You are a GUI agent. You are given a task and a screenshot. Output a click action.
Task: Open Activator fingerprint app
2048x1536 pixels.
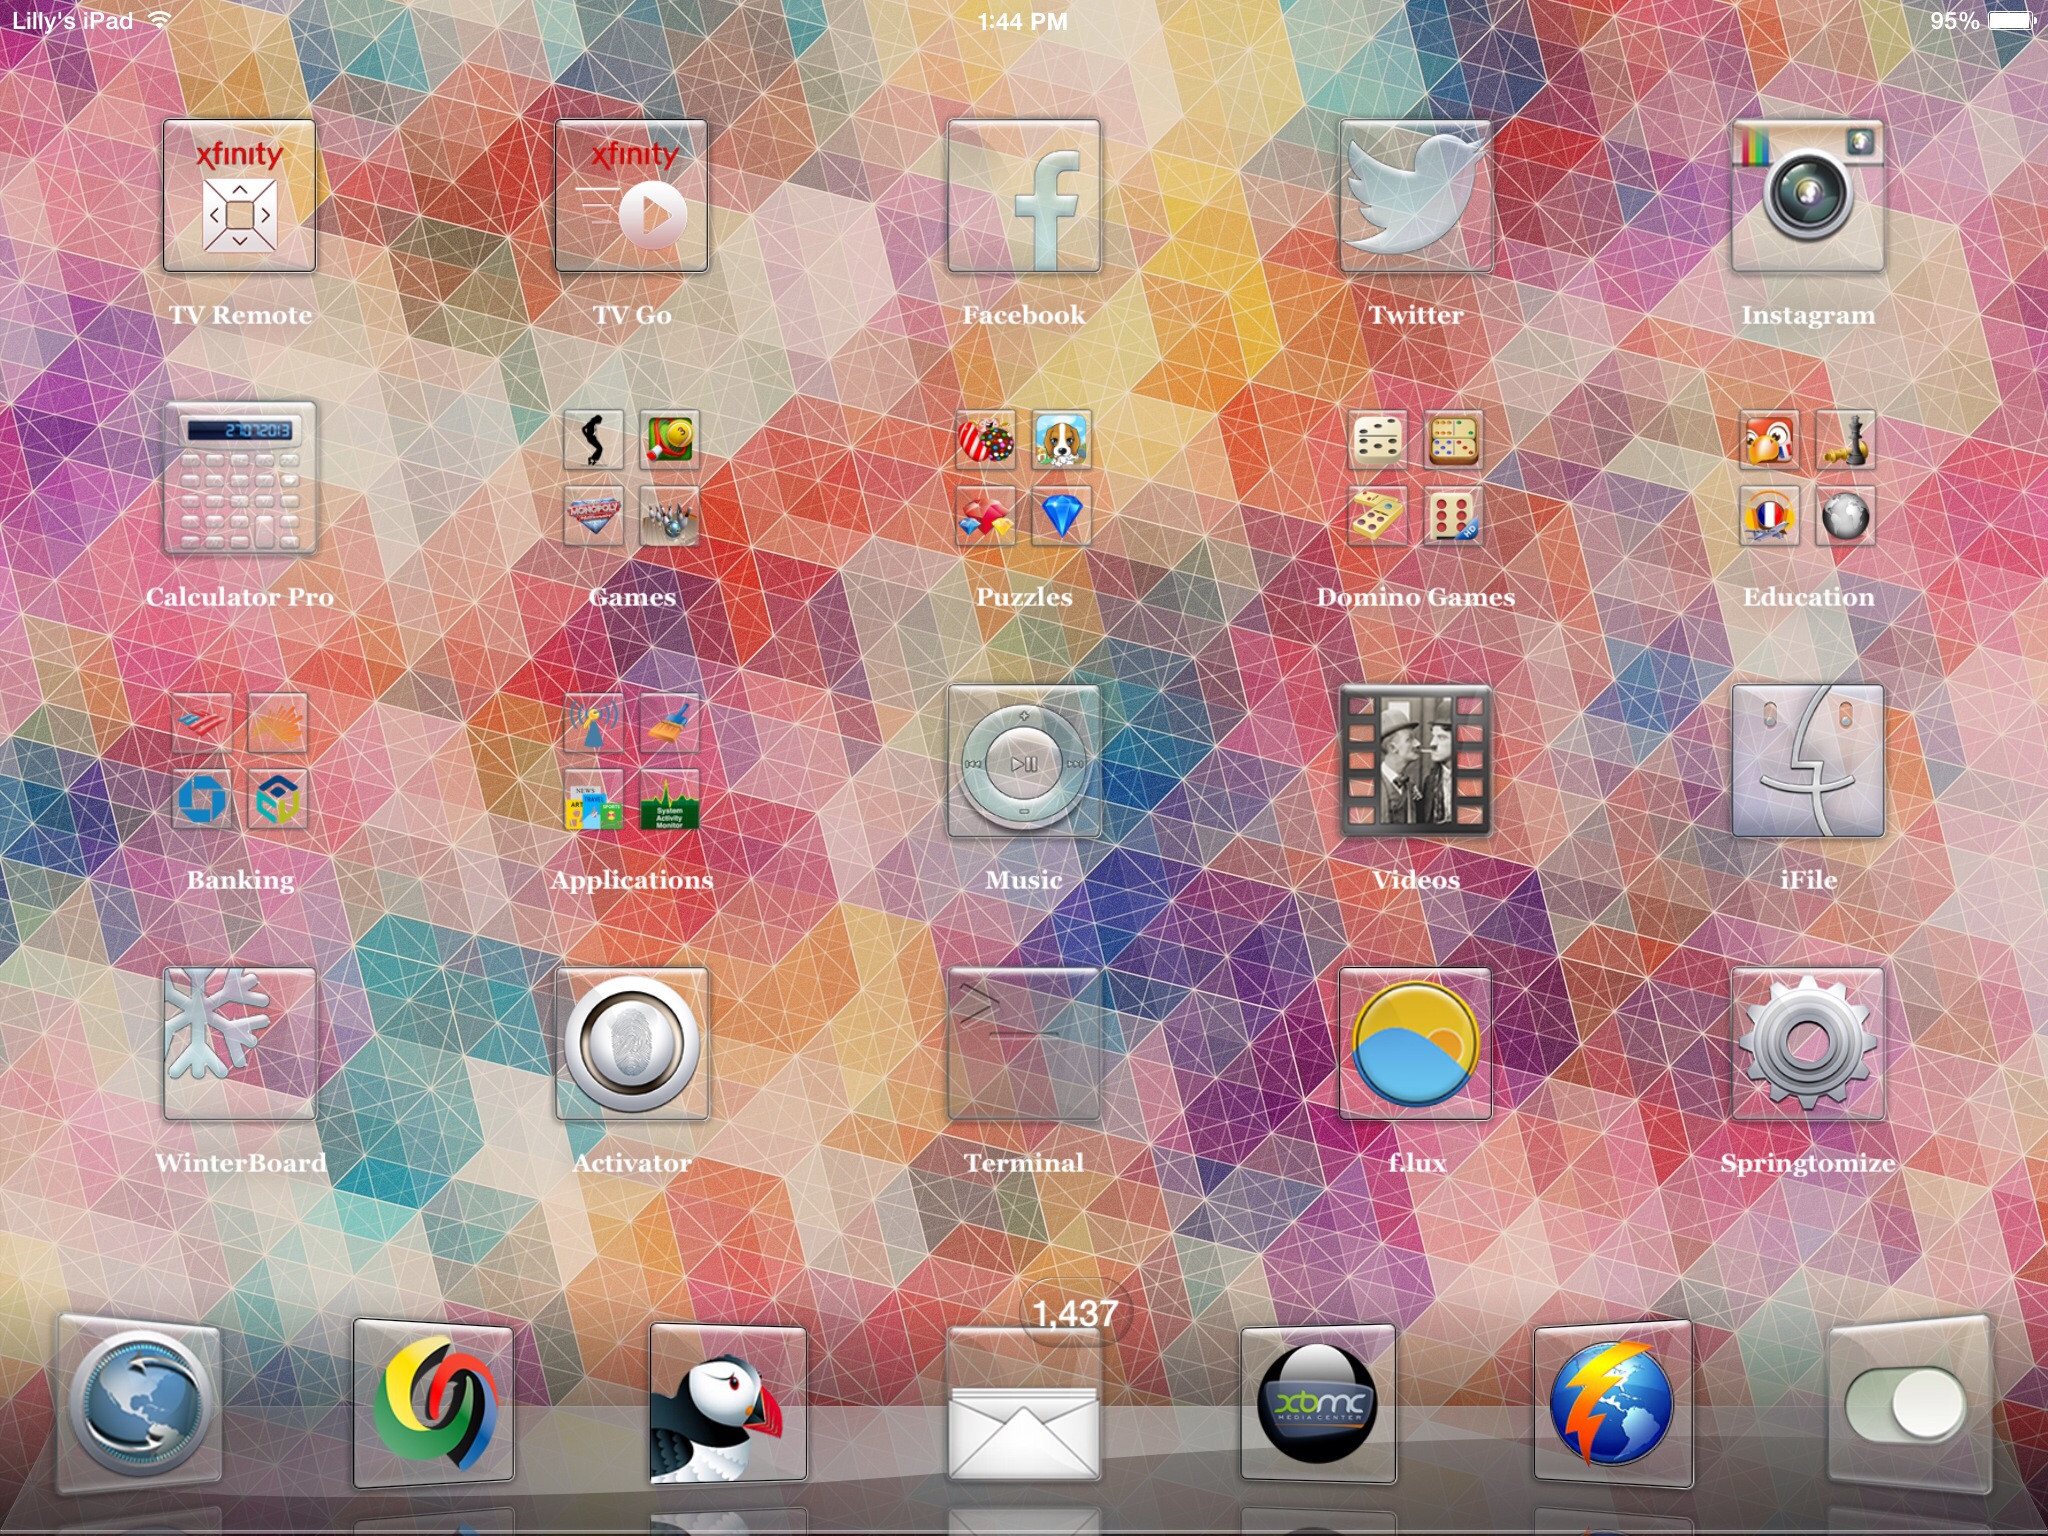pyautogui.click(x=631, y=1043)
